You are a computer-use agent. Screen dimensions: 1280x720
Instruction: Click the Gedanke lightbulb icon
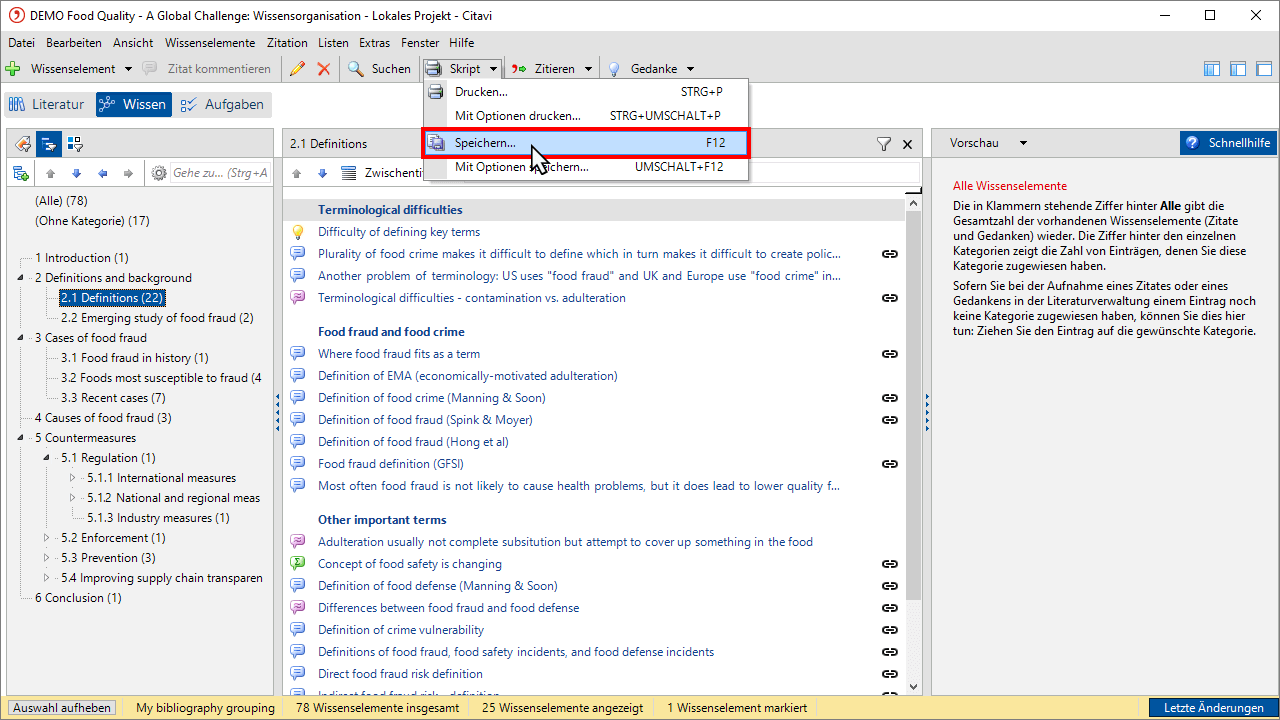coord(615,69)
